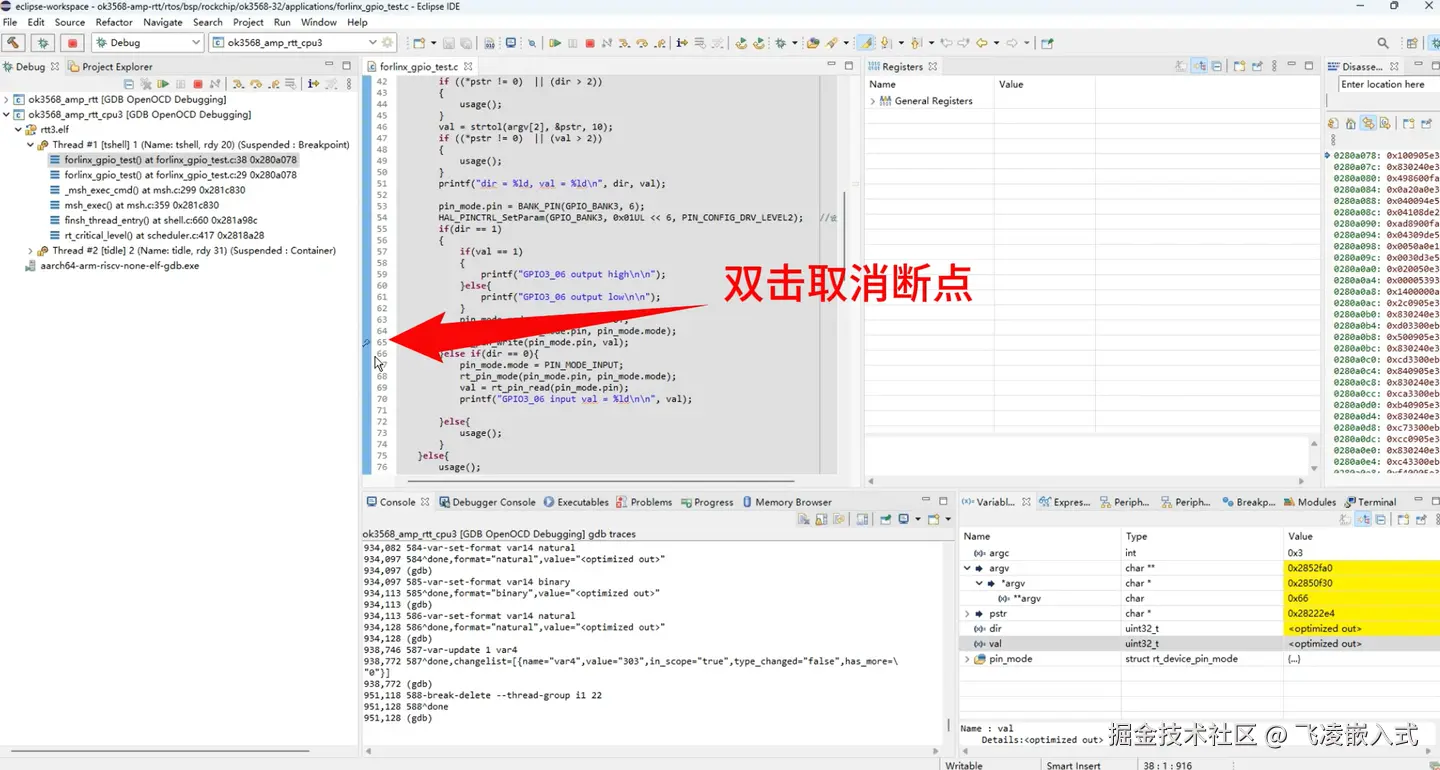Image resolution: width=1440 pixels, height=770 pixels.
Task: Click Terminate in the main toolbar
Action: click(590, 43)
